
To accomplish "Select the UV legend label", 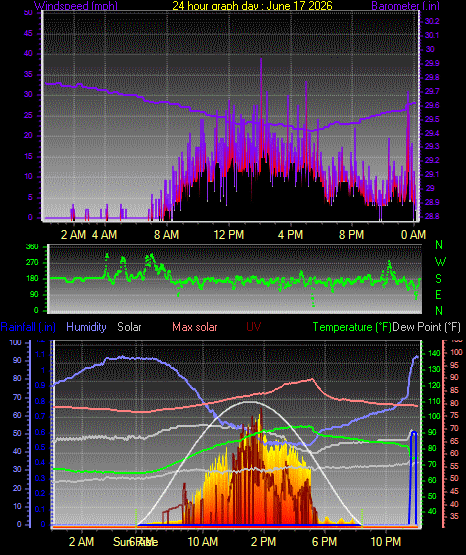I will (253, 327).
